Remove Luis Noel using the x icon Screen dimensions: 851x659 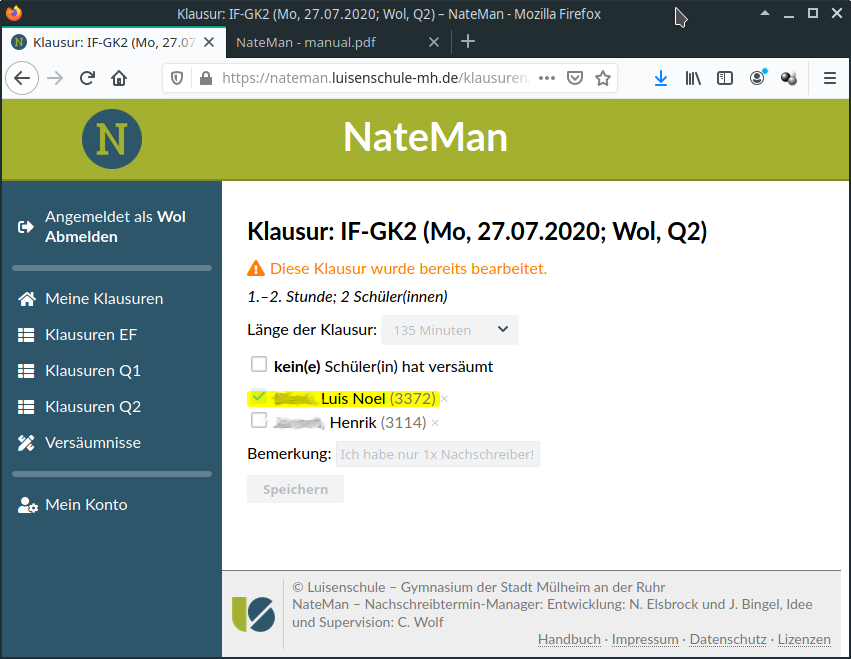pyautogui.click(x=444, y=399)
